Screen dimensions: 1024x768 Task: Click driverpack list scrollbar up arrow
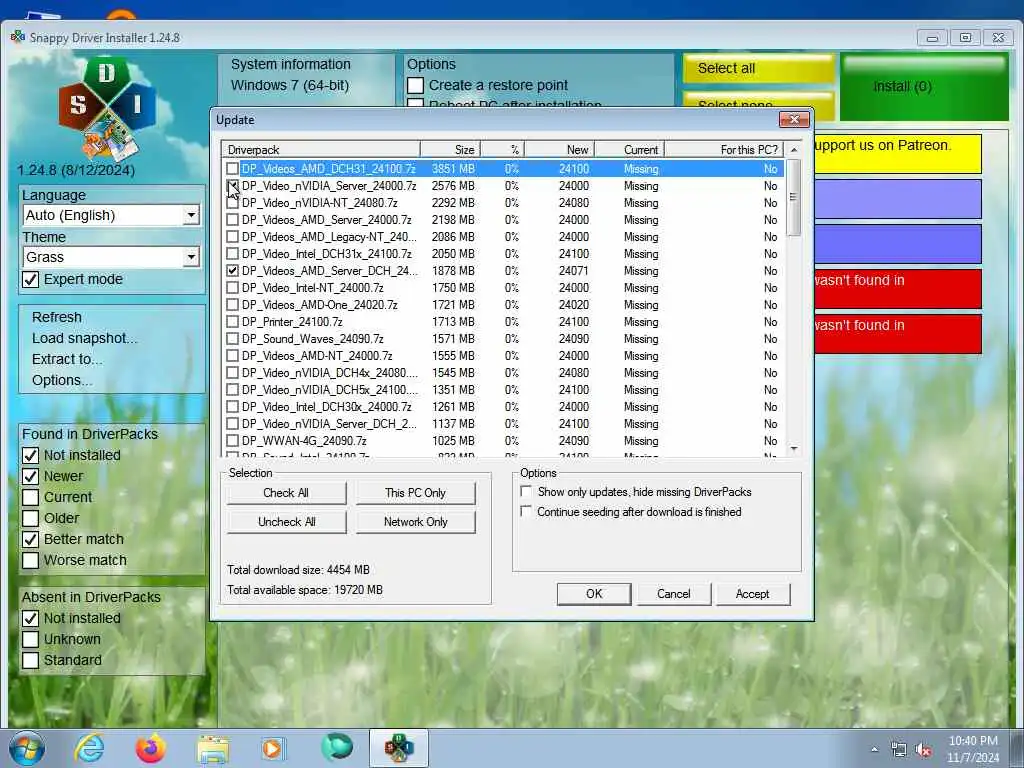(x=793, y=150)
